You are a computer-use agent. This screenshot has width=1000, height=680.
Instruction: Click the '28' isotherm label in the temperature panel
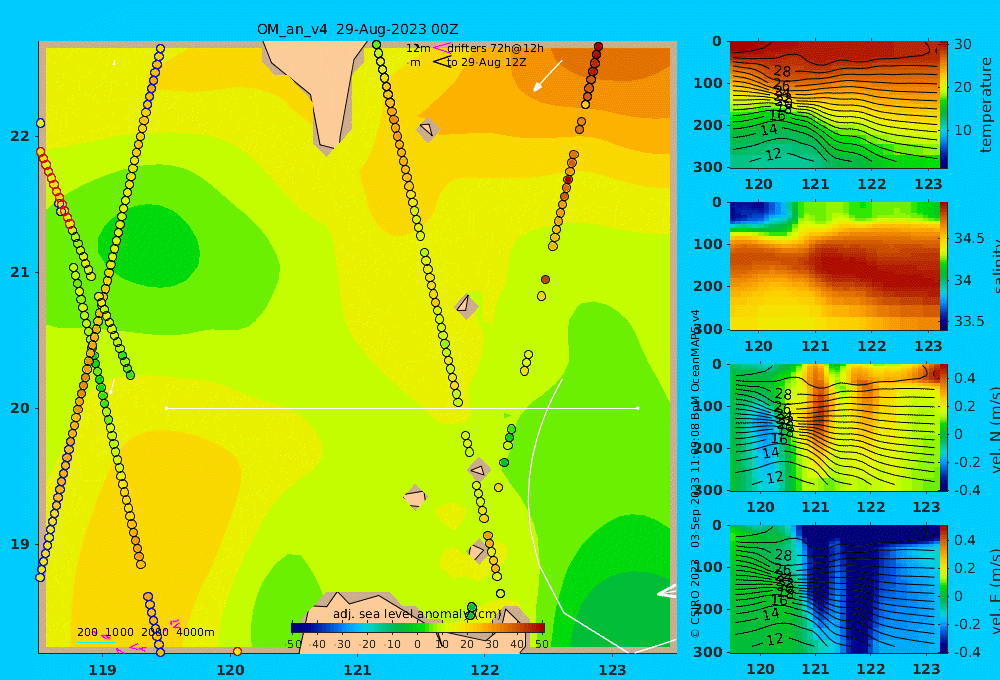[x=782, y=71]
